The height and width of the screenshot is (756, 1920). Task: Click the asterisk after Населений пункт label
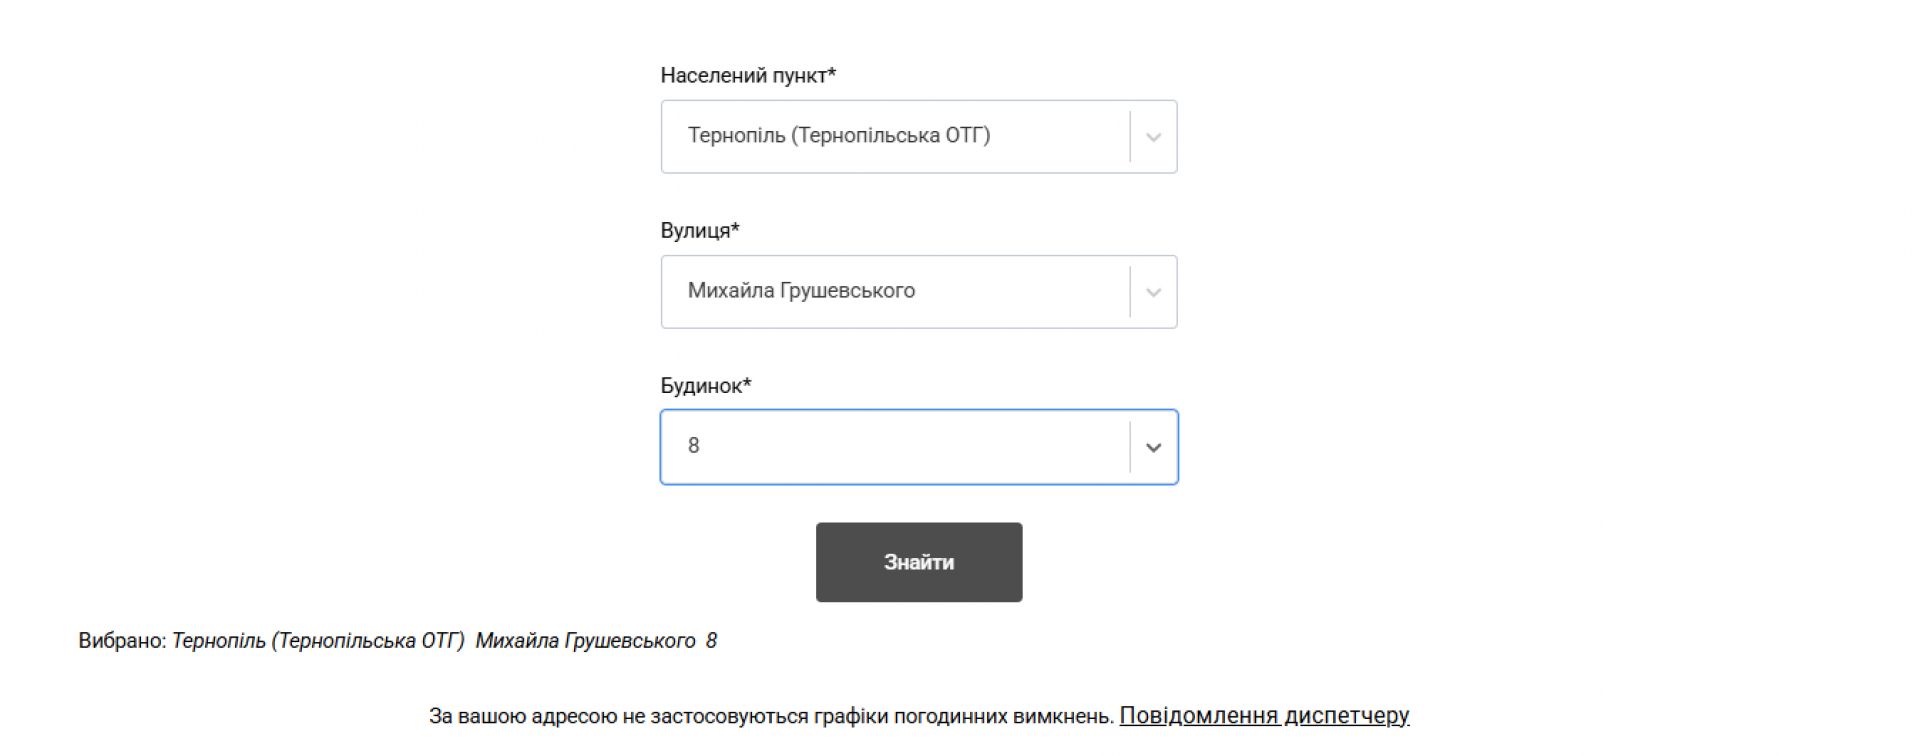(x=832, y=73)
